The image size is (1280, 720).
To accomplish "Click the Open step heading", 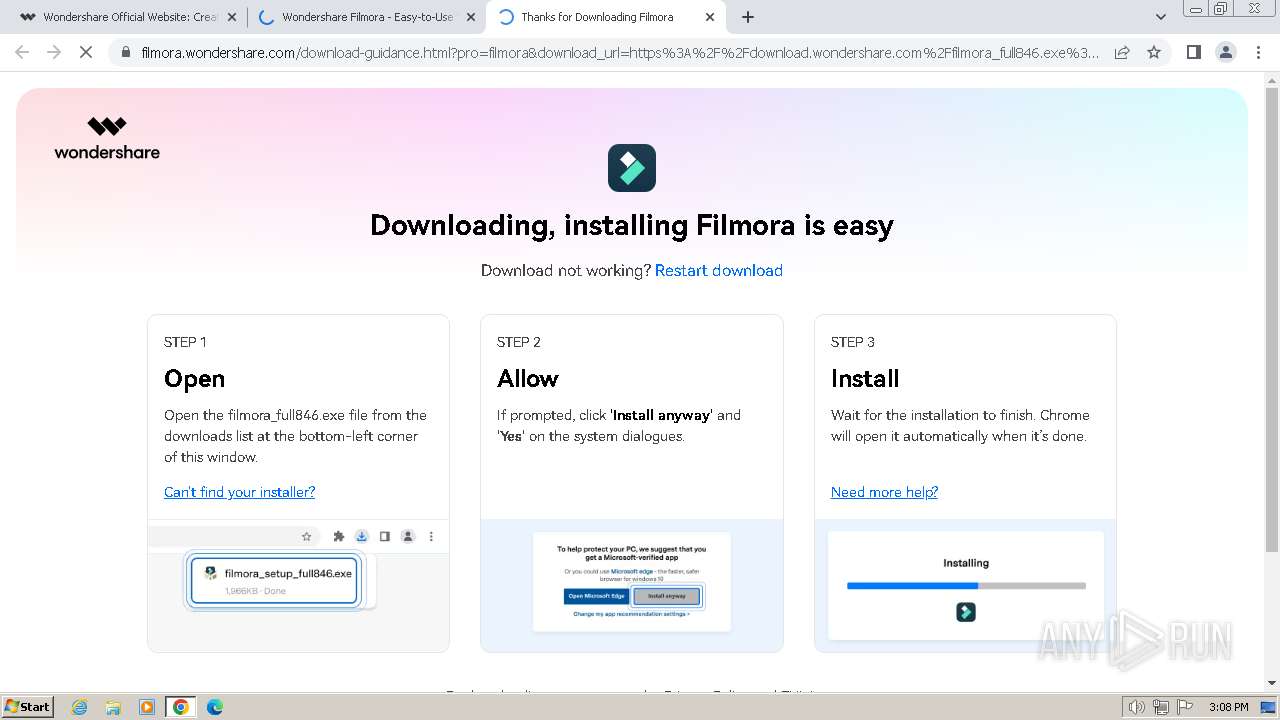I will pyautogui.click(x=194, y=379).
